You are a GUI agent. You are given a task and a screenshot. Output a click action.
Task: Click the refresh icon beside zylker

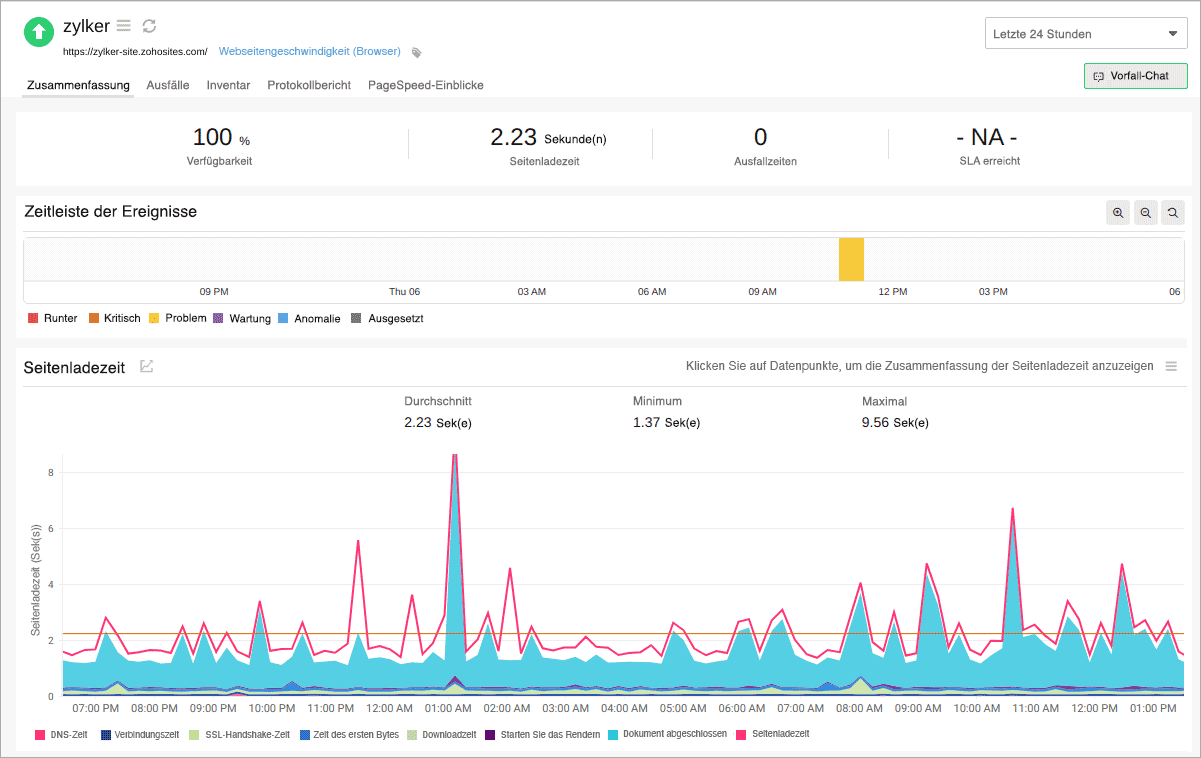click(x=149, y=26)
